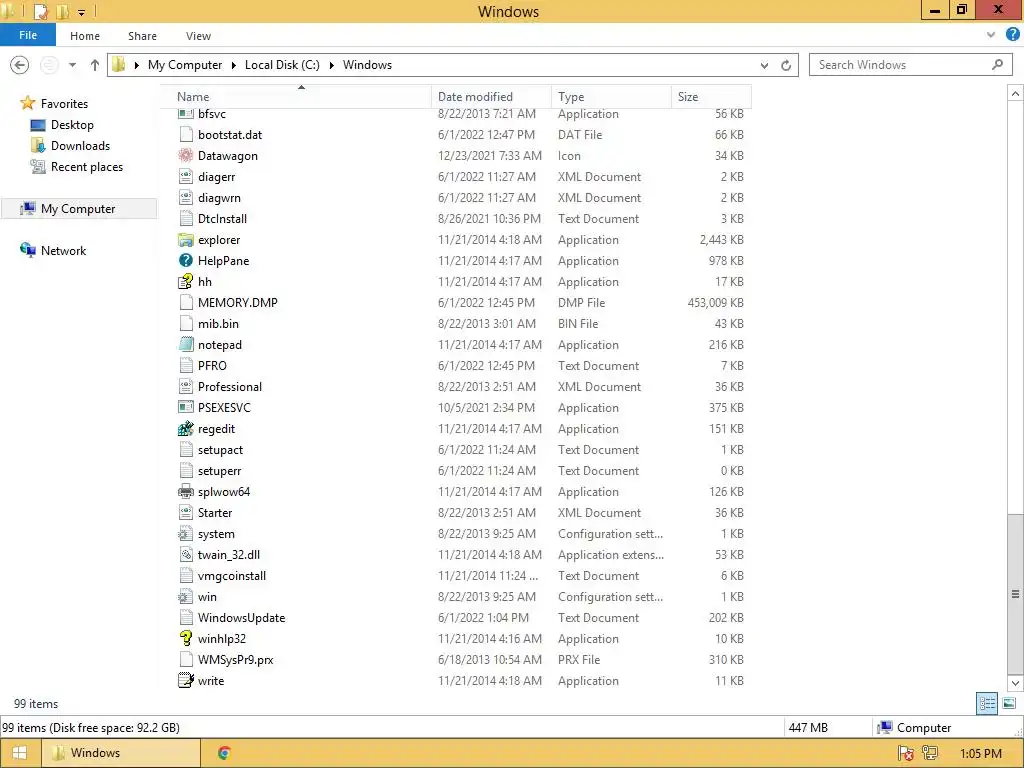Select the bootstat.dat file
The width and height of the screenshot is (1024, 768).
(x=230, y=135)
